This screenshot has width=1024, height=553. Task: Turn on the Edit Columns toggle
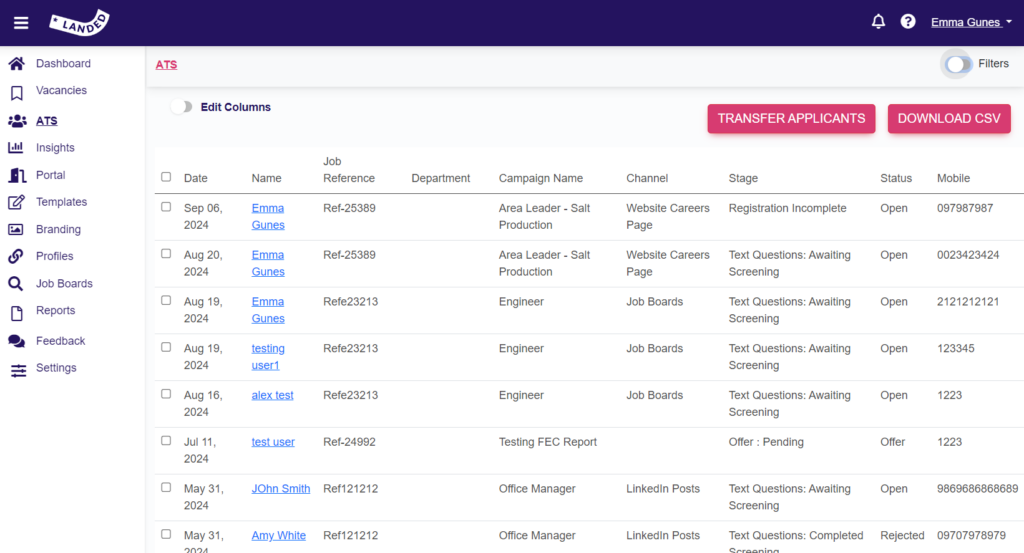(x=181, y=106)
